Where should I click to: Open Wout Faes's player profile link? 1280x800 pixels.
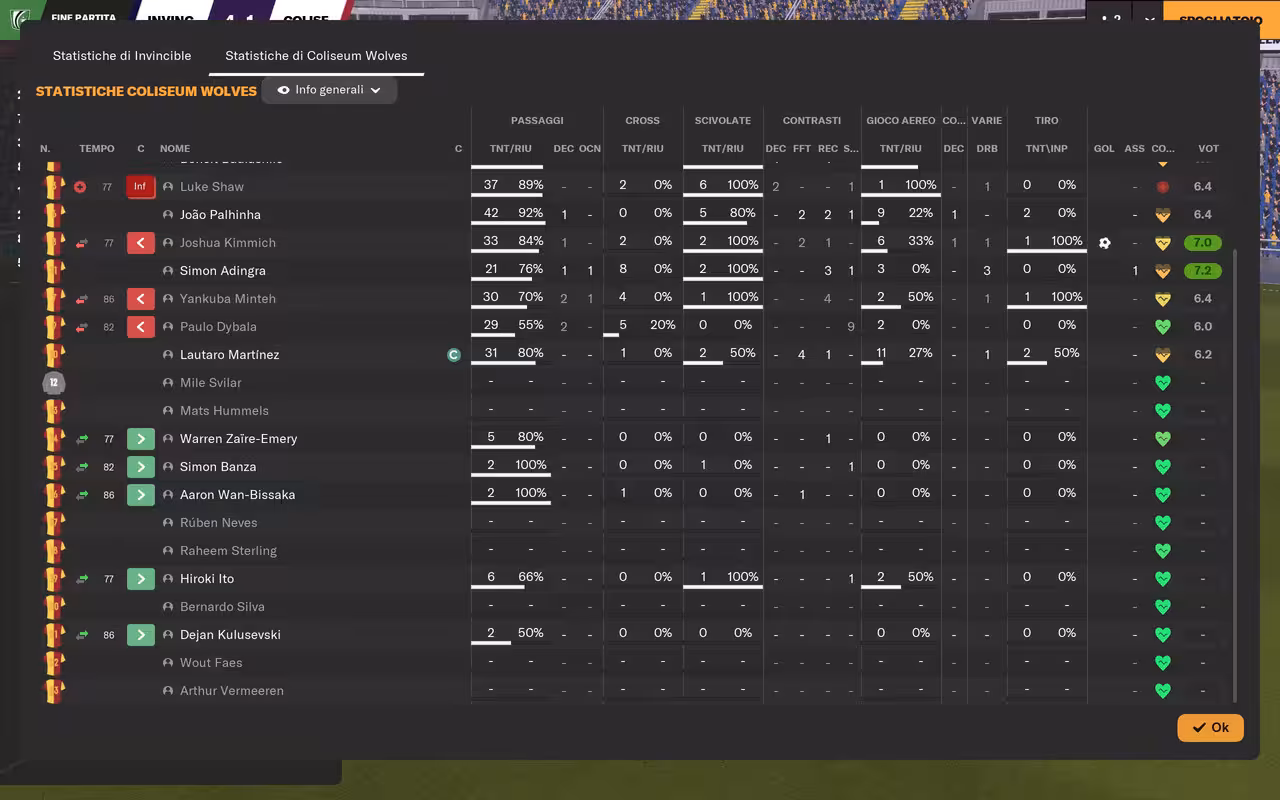pos(211,663)
